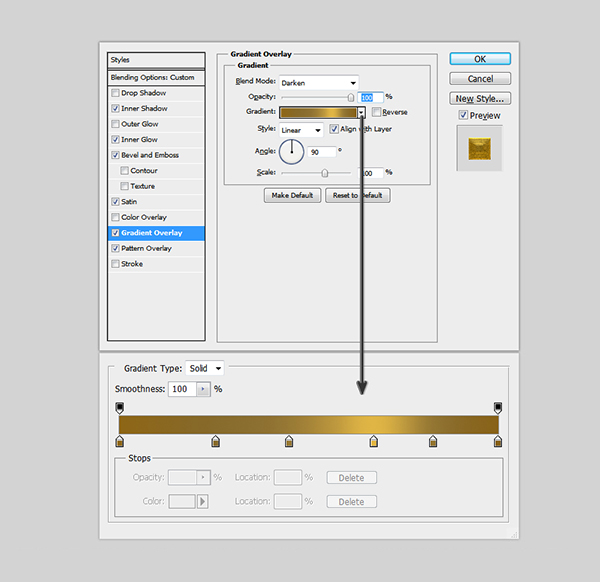Screen dimensions: 600x582
Task: Click the Opacity slider handle
Action: 350,98
